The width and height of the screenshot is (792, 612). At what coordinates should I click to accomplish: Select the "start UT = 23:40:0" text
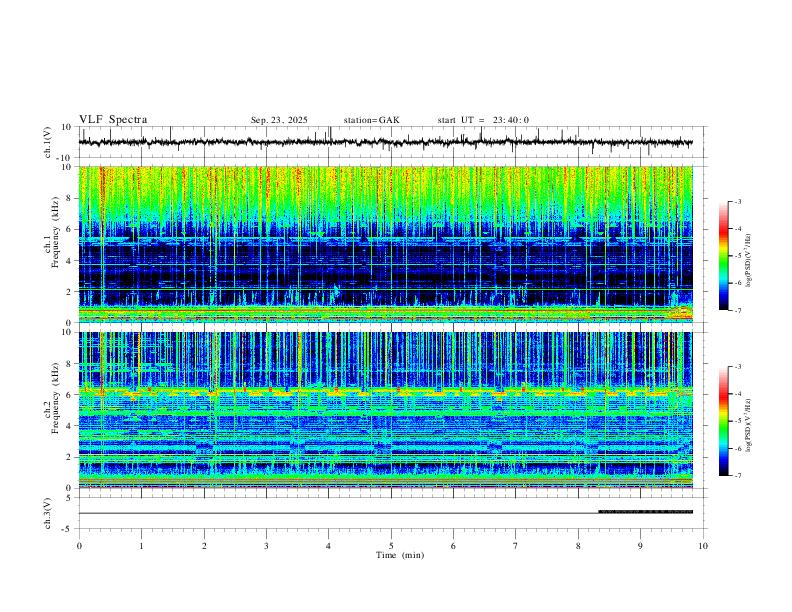[x=483, y=120]
